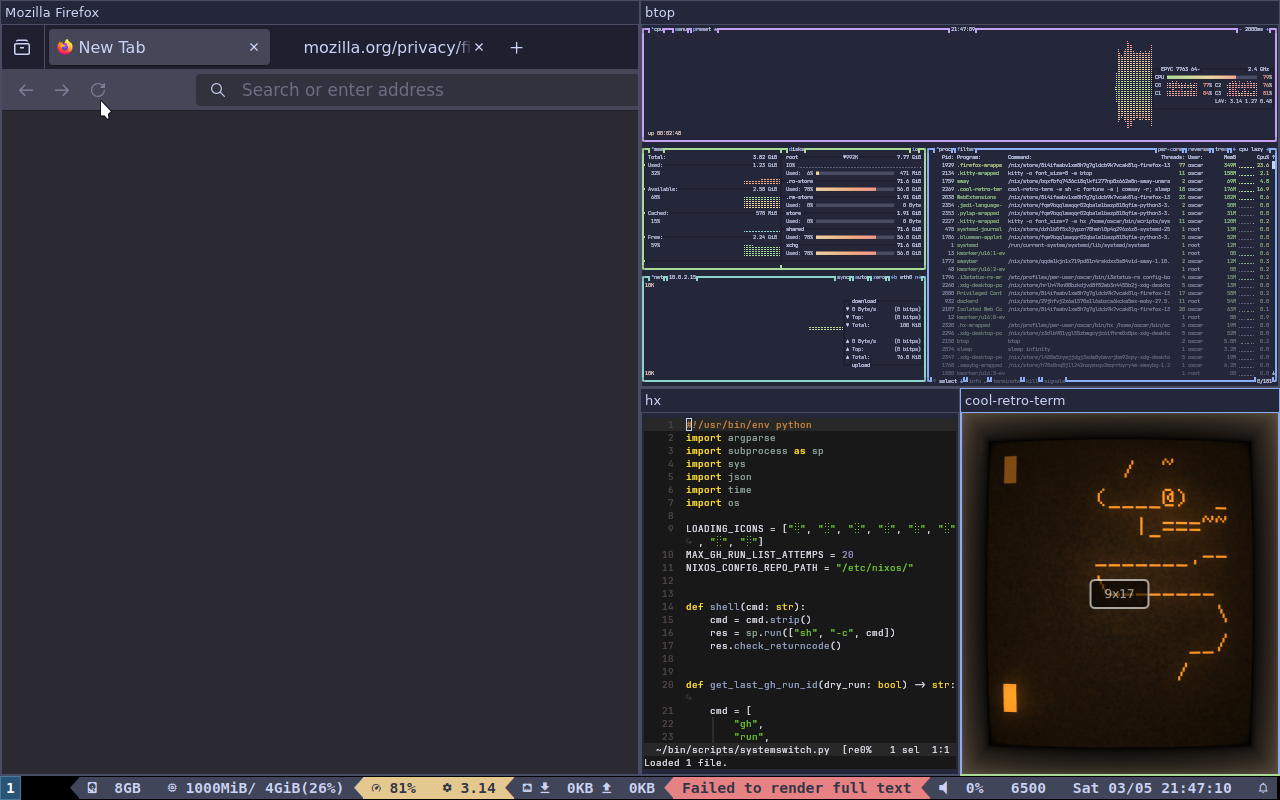Toggle zero in btop net box
The image size is (1280, 800).
coord(881,277)
